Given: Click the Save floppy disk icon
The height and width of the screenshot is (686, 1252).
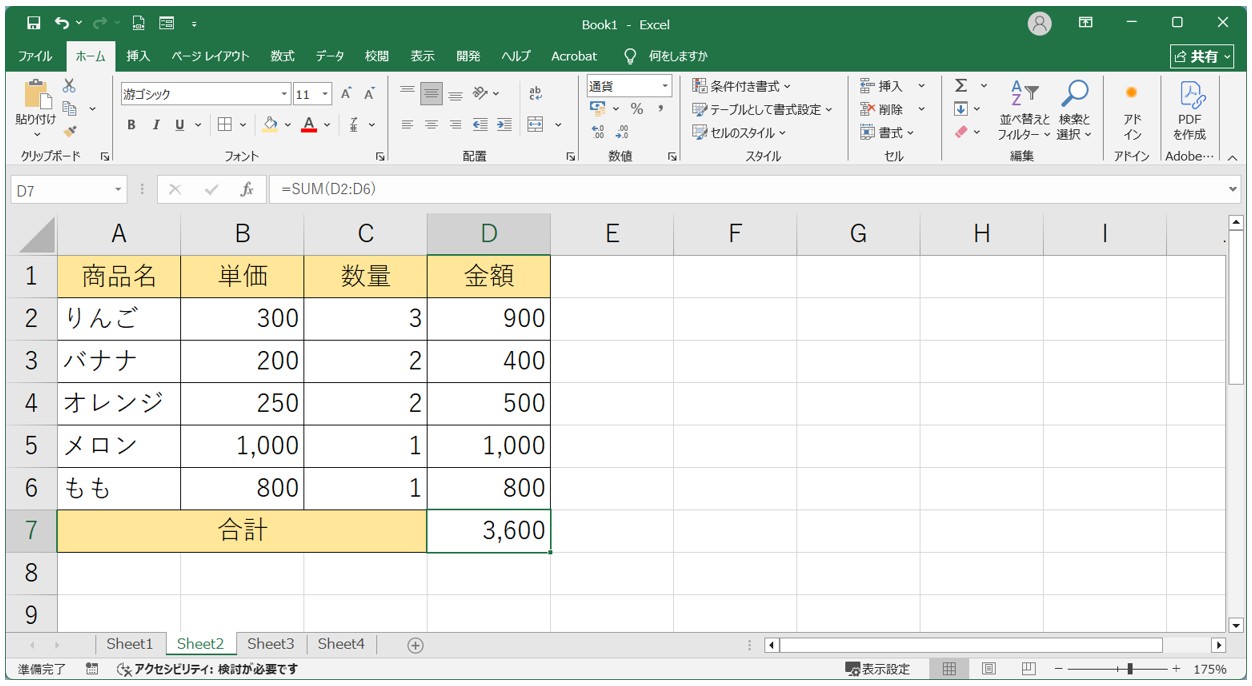Looking at the screenshot, I should [x=34, y=23].
